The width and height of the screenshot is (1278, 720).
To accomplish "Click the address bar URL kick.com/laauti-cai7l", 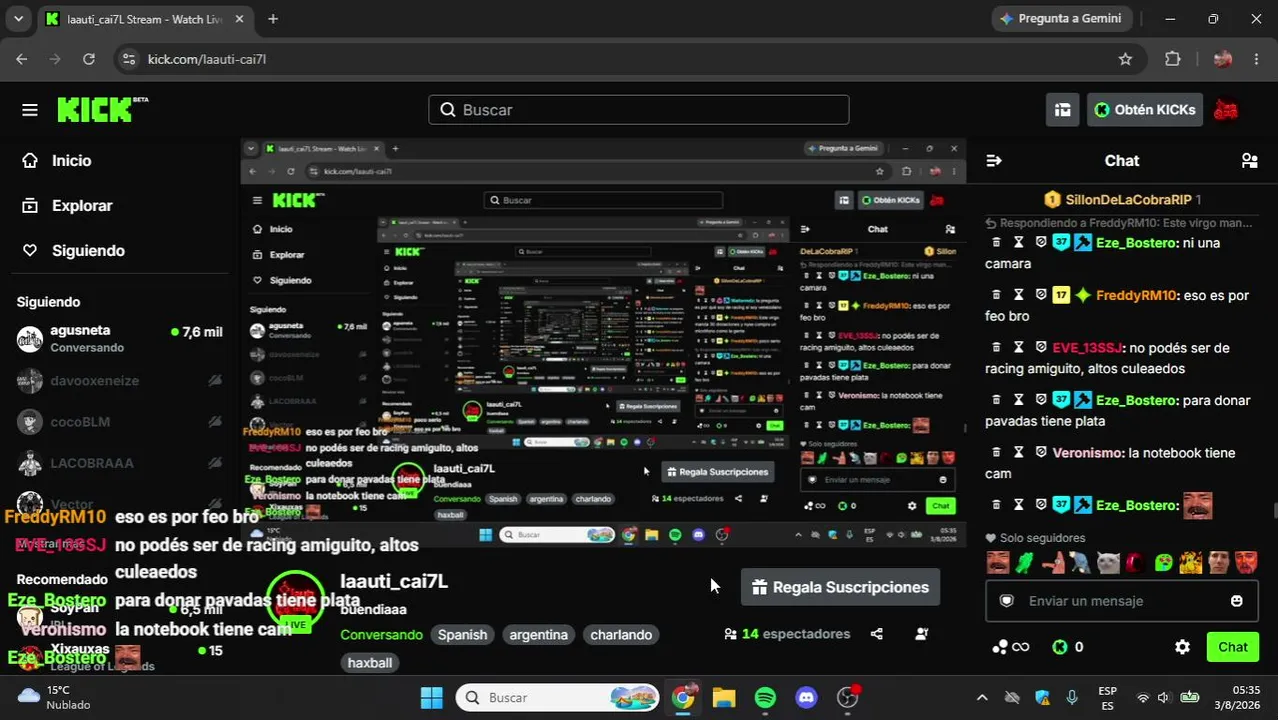I will point(207,59).
